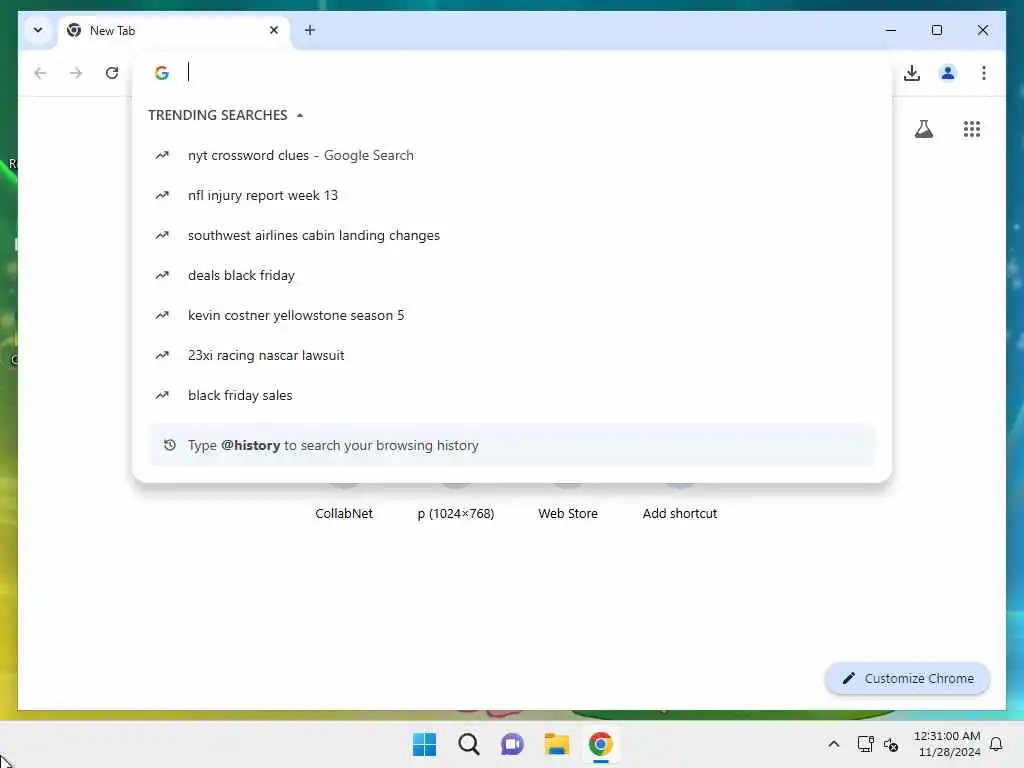
Task: Open File Explorer from the taskbar
Action: (556, 744)
